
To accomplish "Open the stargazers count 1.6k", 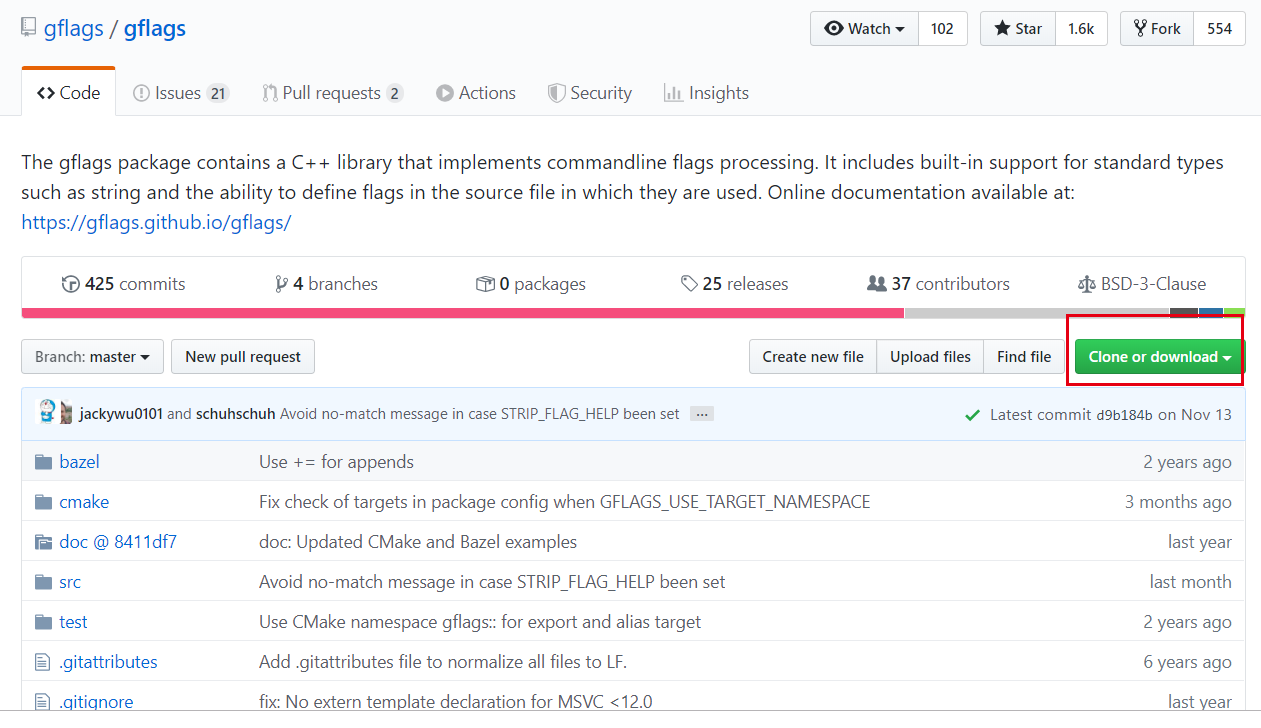I will click(1081, 29).
